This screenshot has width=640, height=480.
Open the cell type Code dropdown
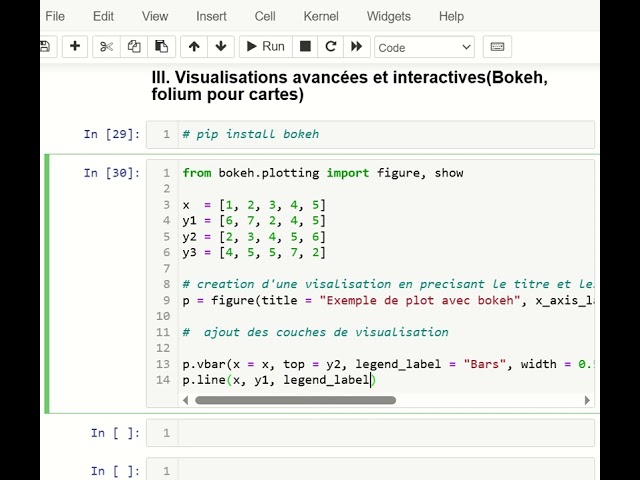click(x=424, y=47)
